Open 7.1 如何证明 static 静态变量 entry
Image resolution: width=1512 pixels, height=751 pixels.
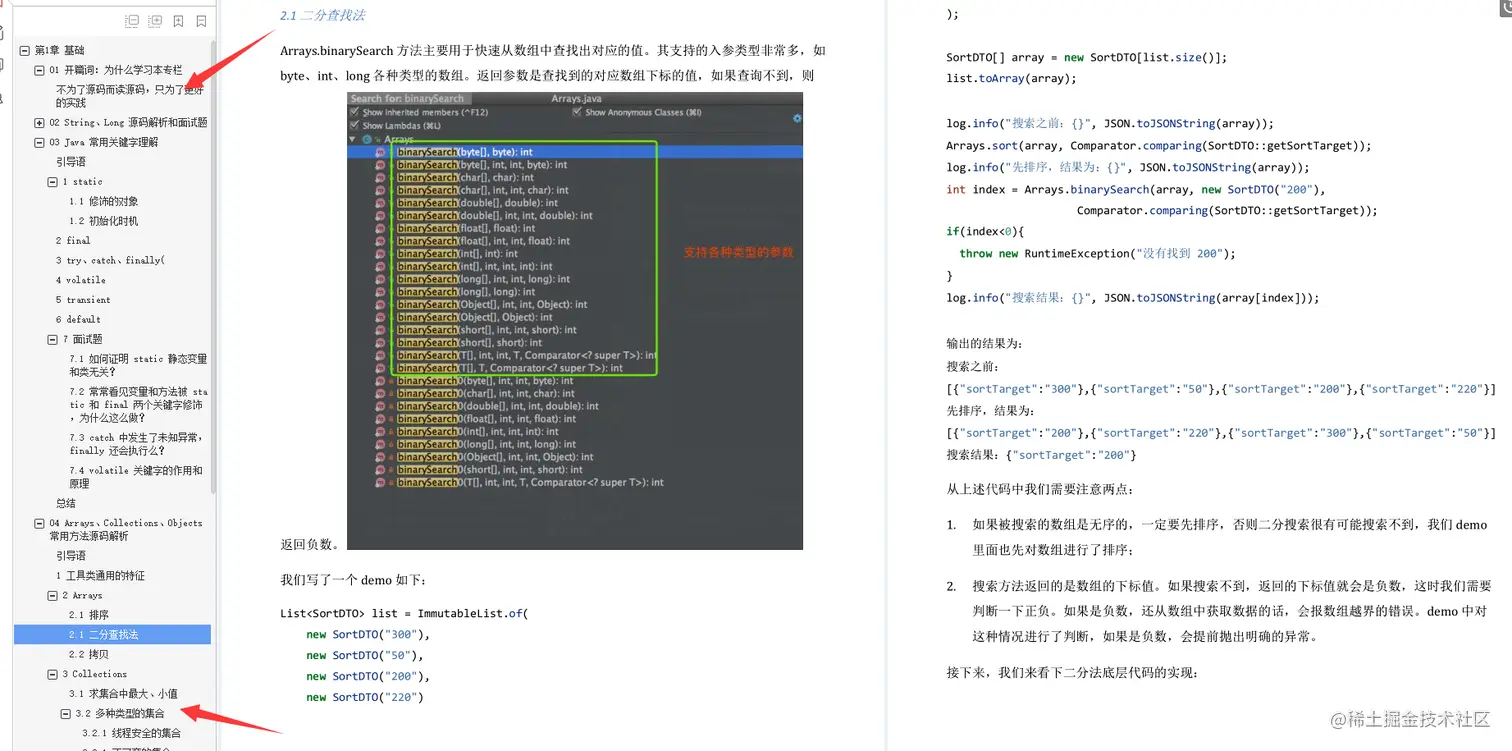click(x=138, y=365)
